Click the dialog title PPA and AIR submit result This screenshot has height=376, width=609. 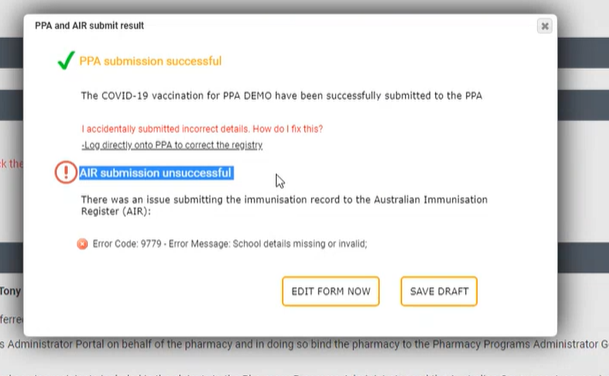[x=89, y=26]
